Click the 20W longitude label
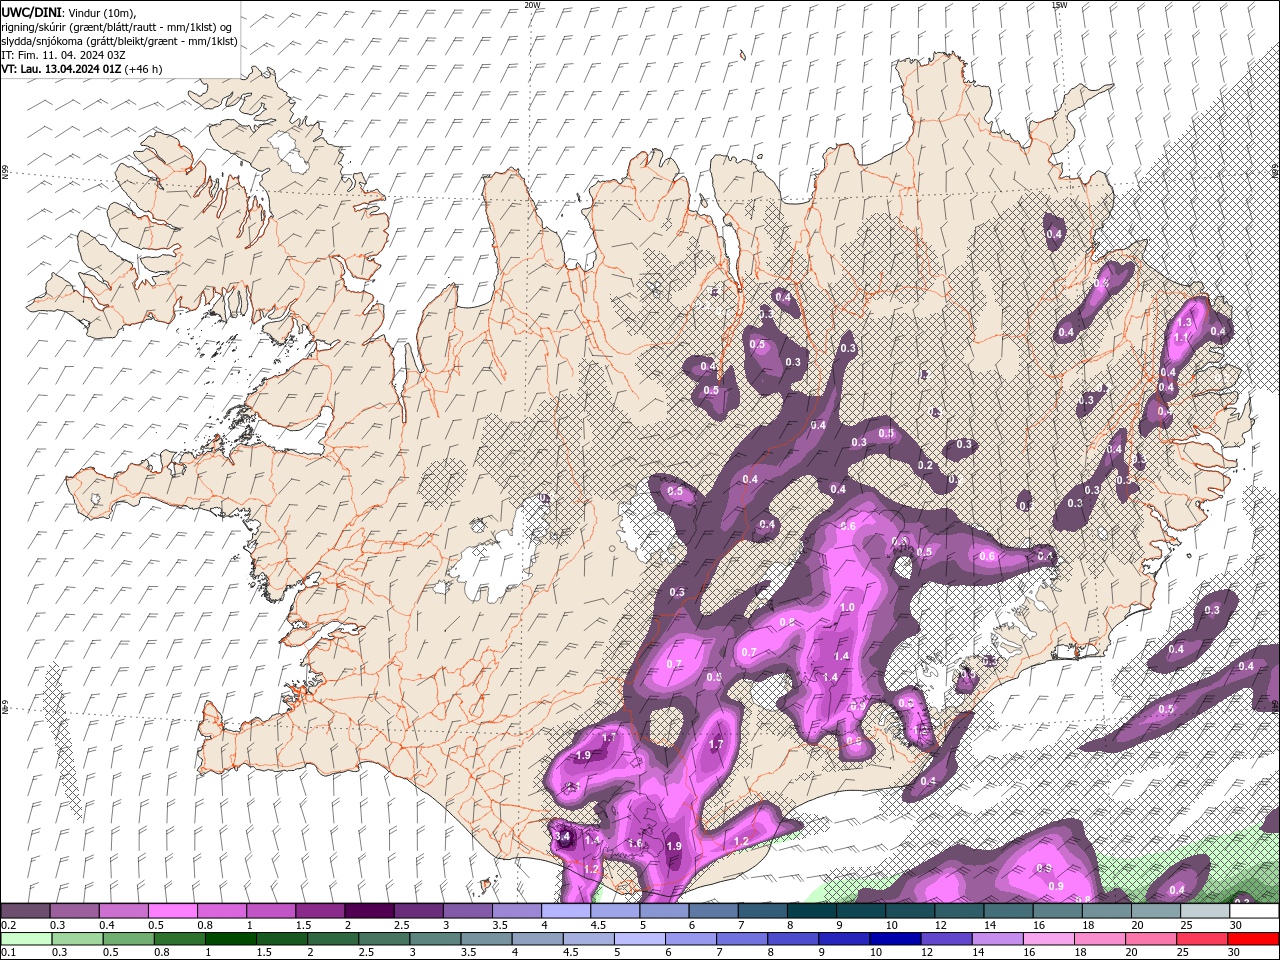This screenshot has height=960, width=1280. coord(533,5)
